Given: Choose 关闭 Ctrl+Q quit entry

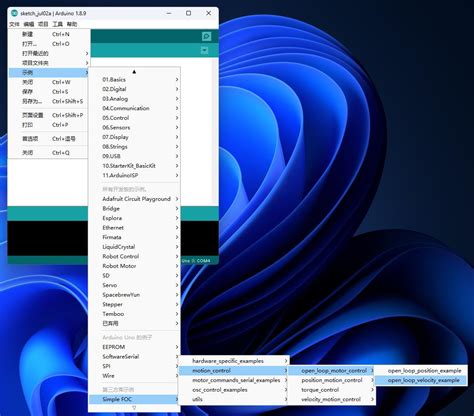Looking at the screenshot, I should (x=49, y=153).
